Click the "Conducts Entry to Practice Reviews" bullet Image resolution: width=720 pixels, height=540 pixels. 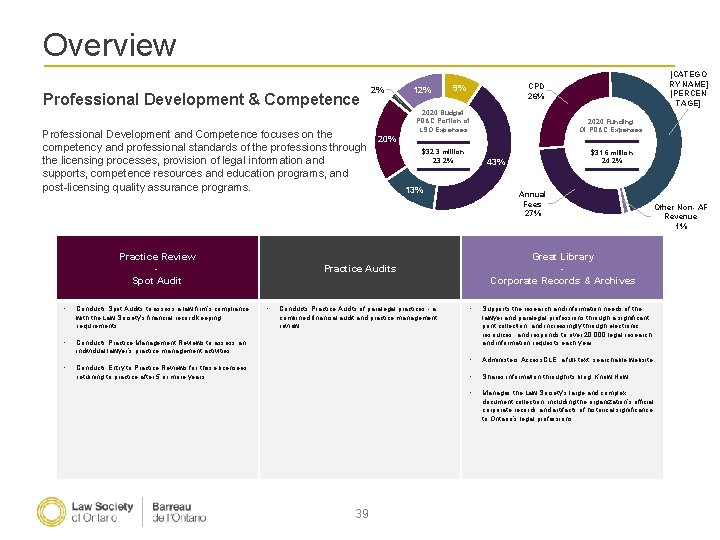[161, 372]
